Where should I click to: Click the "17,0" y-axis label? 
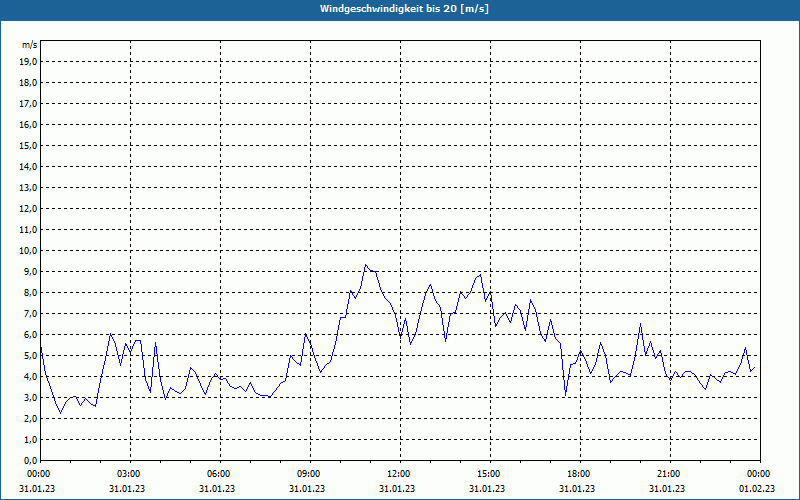[x=28, y=104]
